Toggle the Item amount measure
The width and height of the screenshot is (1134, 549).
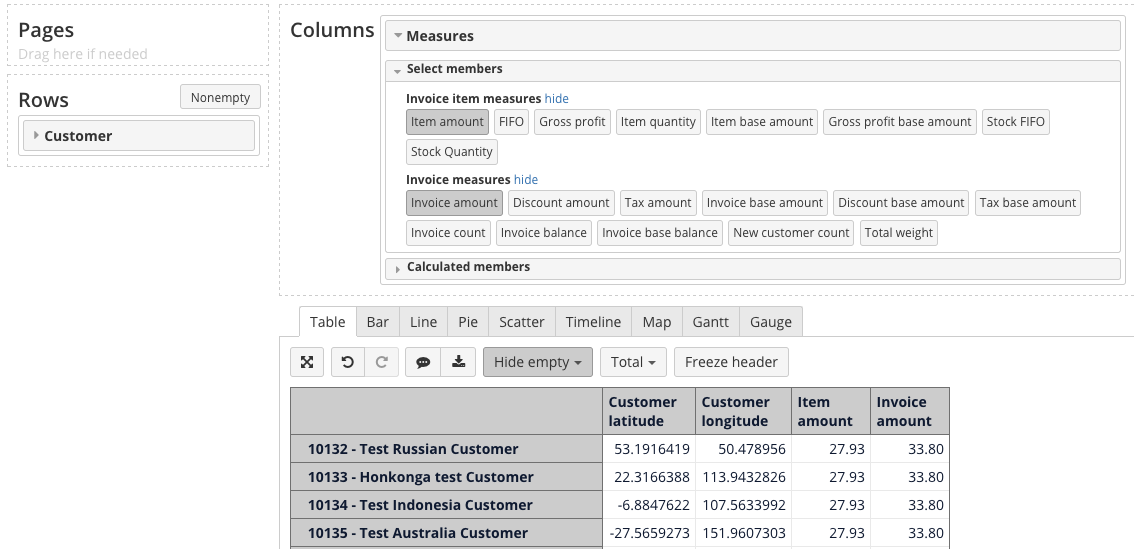click(447, 122)
